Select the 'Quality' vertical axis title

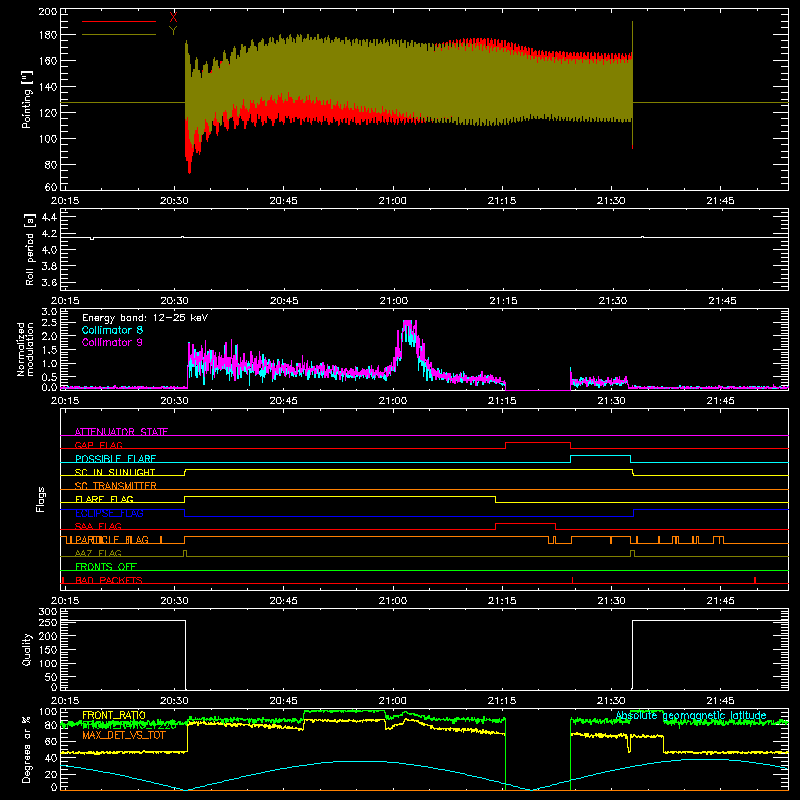click(x=27, y=649)
